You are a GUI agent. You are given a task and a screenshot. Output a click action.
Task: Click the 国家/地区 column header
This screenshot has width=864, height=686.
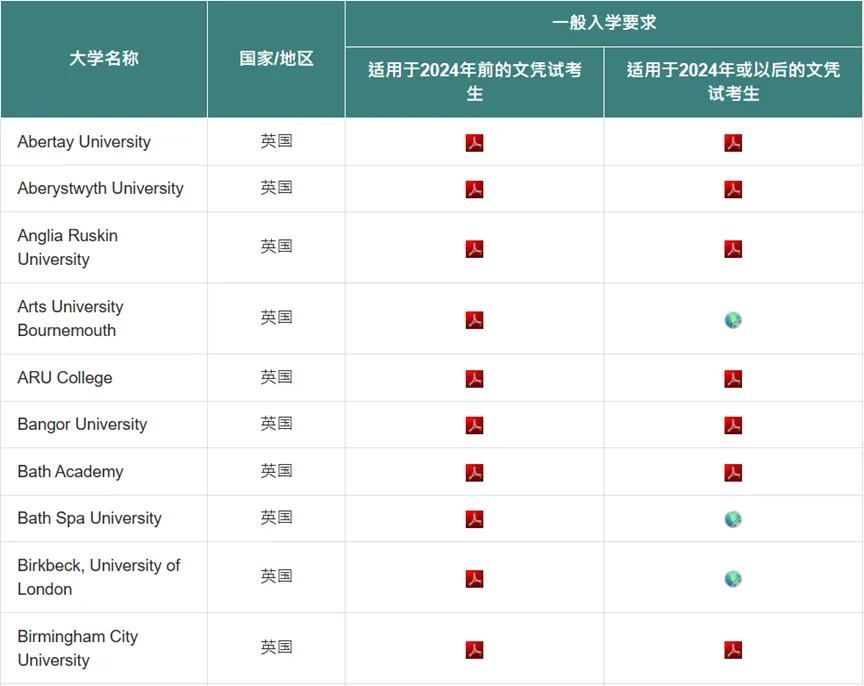point(276,59)
